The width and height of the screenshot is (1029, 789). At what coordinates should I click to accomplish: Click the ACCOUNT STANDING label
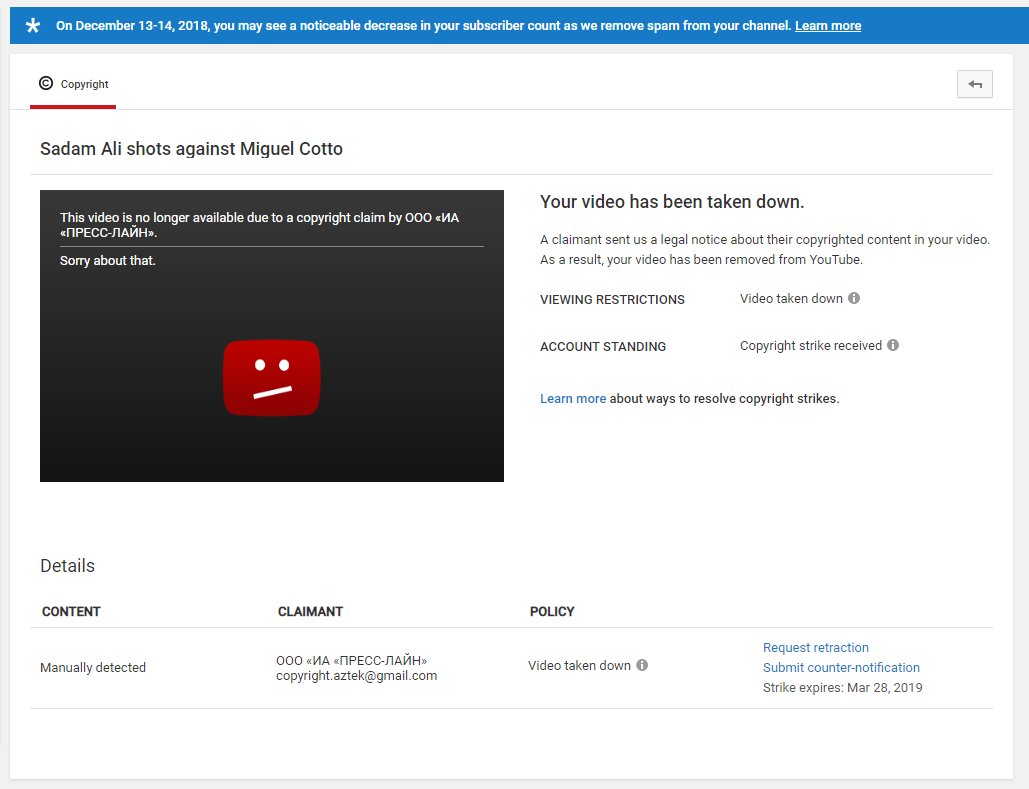[603, 347]
